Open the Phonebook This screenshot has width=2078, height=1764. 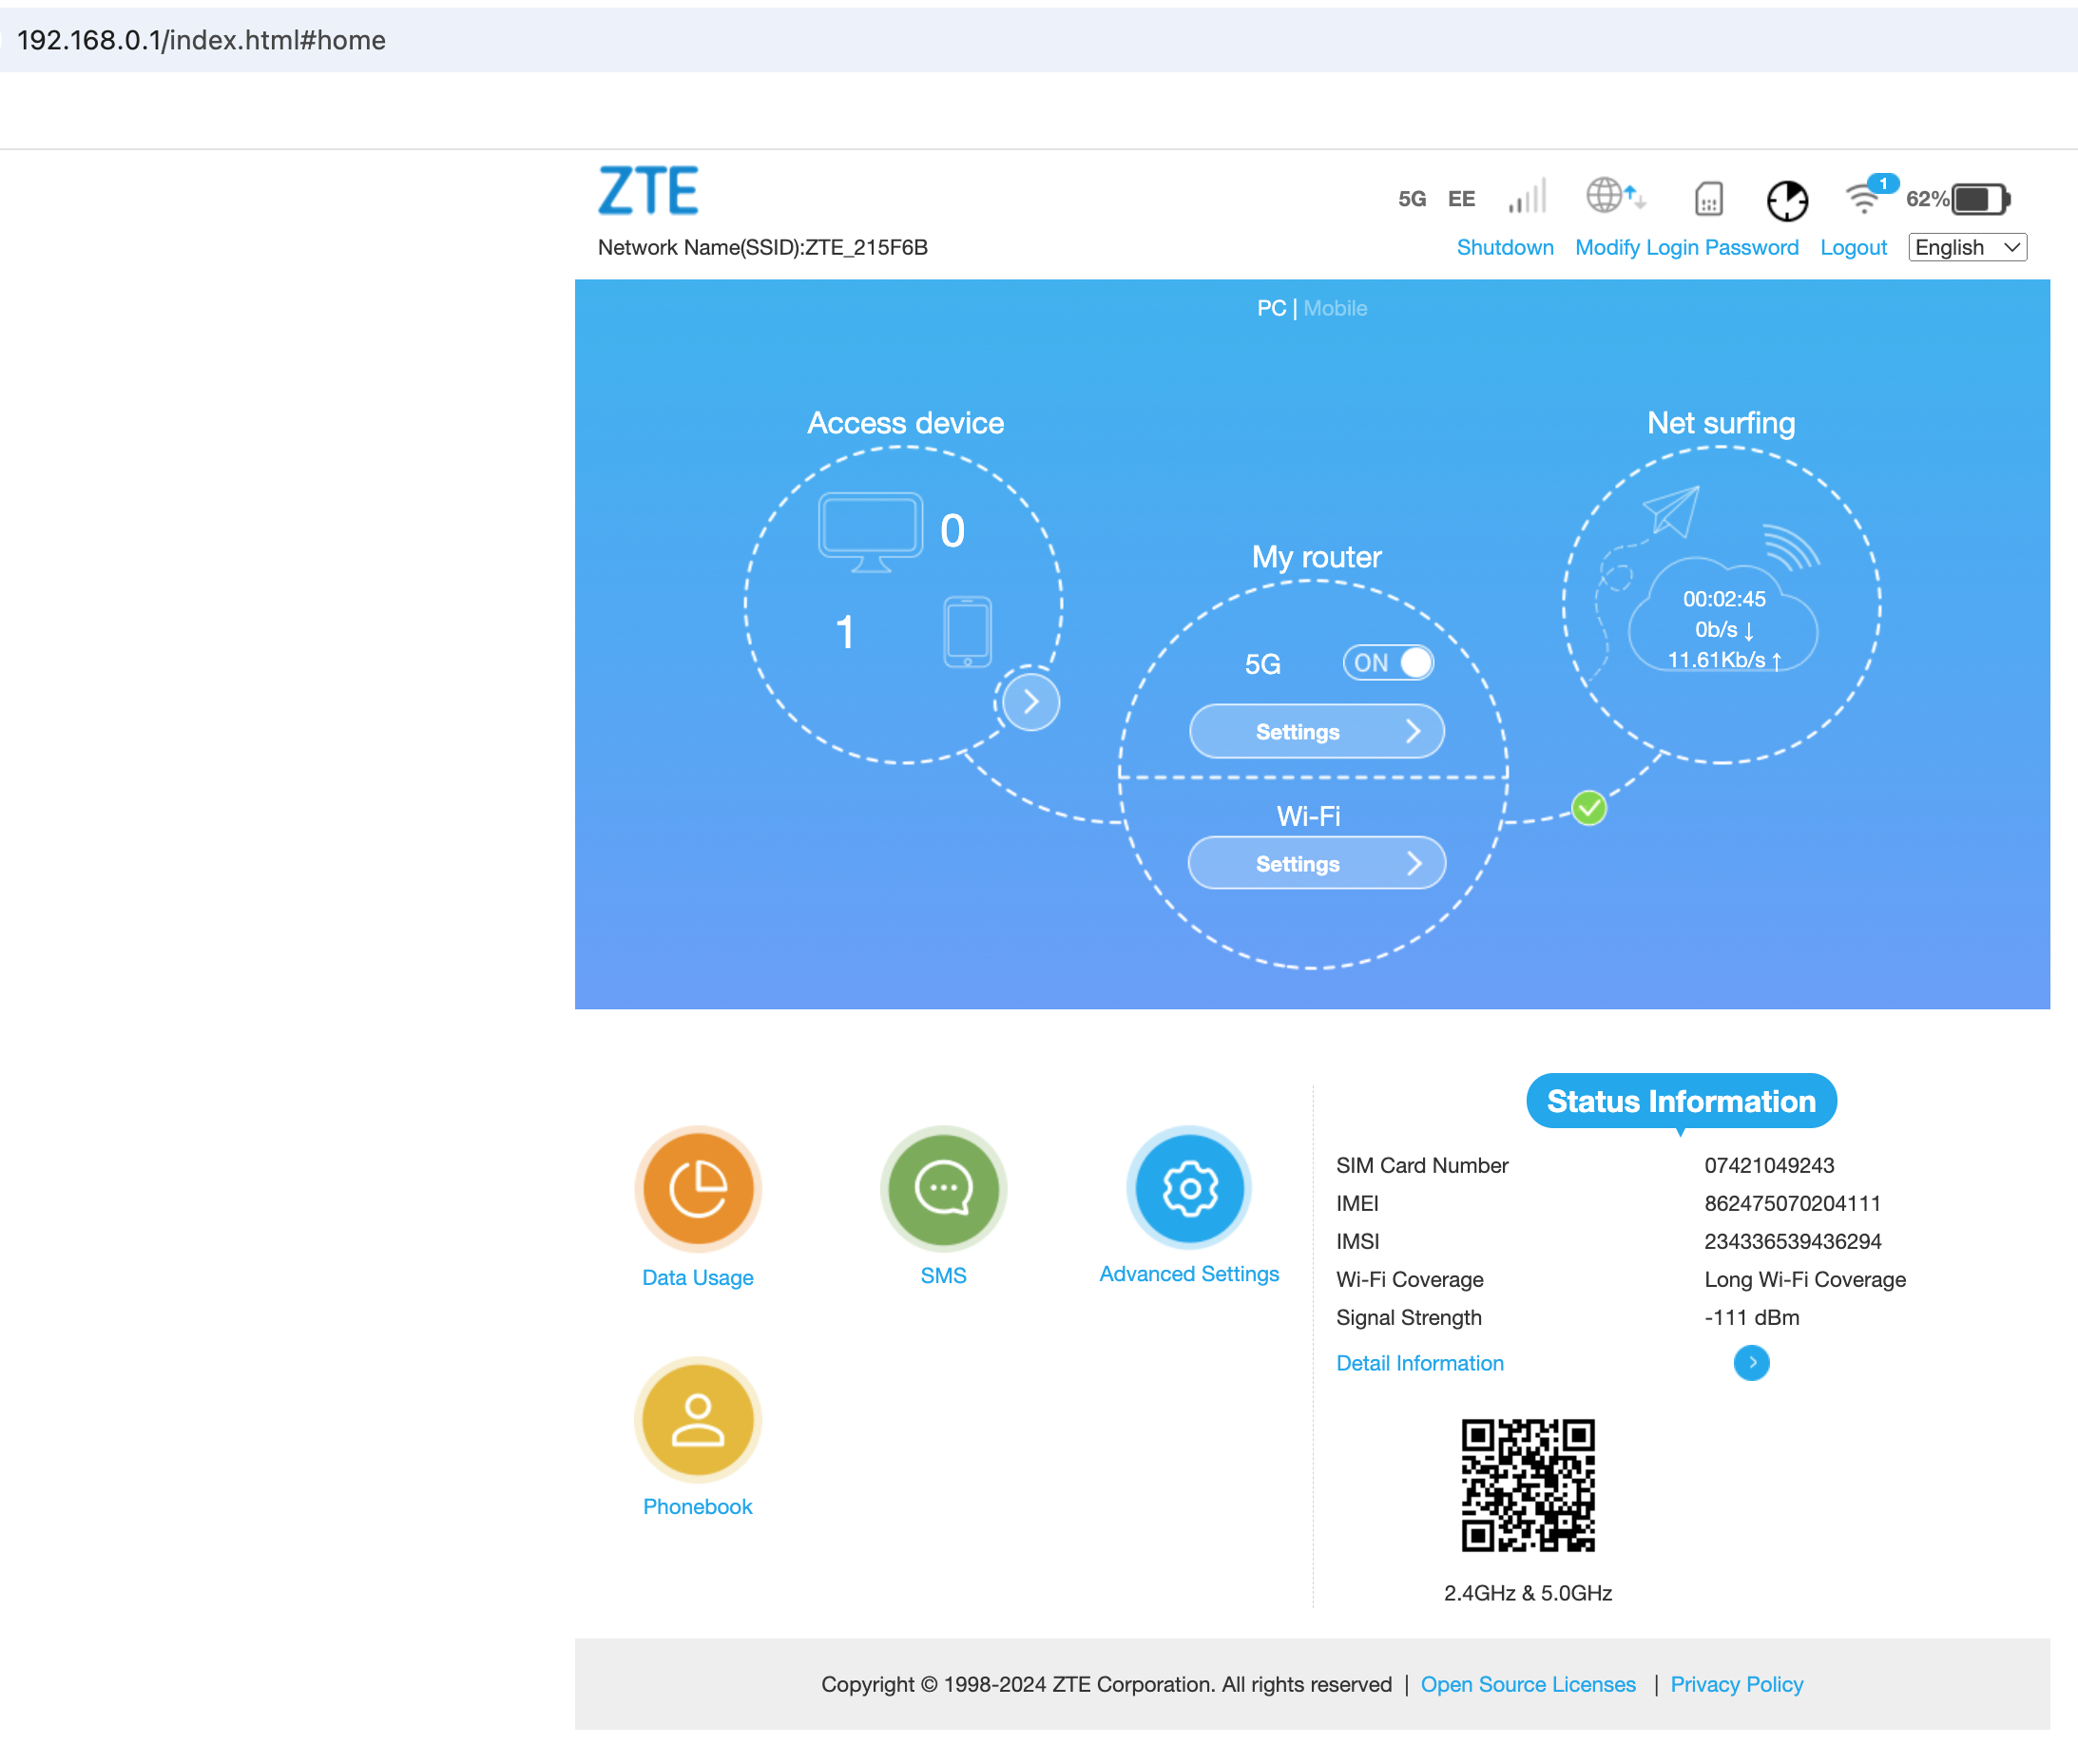coord(697,1420)
